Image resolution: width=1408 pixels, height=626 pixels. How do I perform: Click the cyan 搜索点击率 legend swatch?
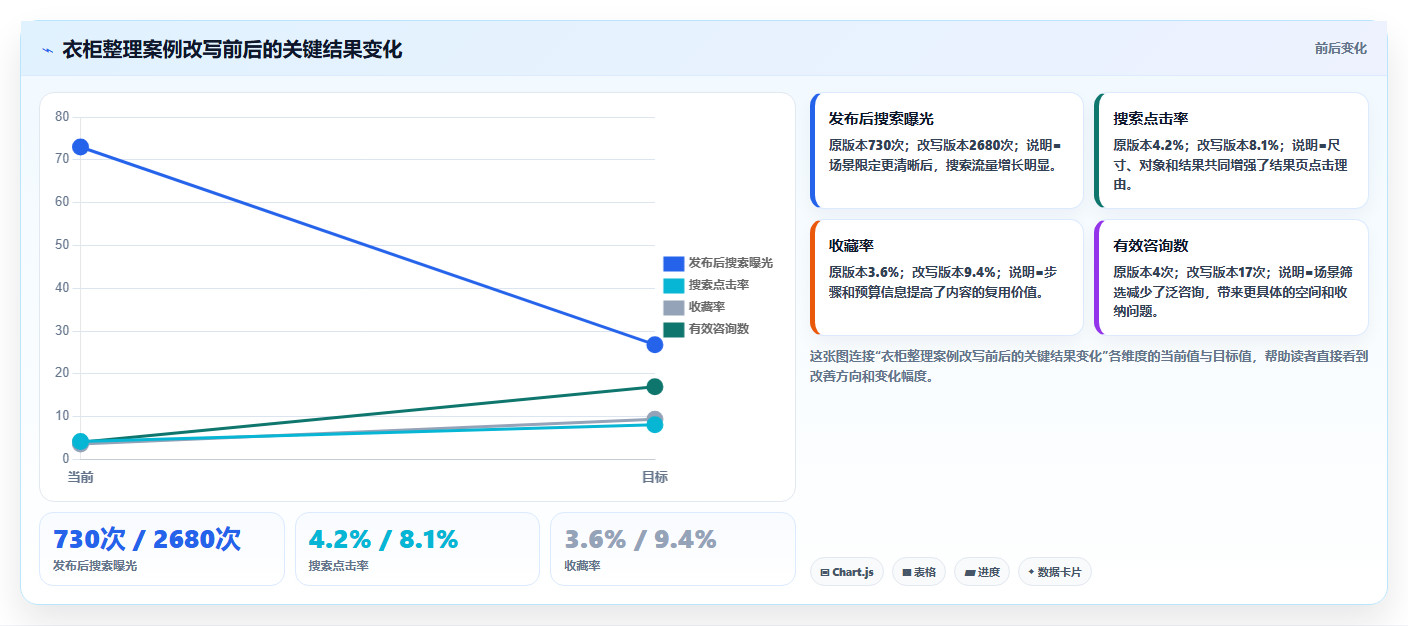point(674,285)
